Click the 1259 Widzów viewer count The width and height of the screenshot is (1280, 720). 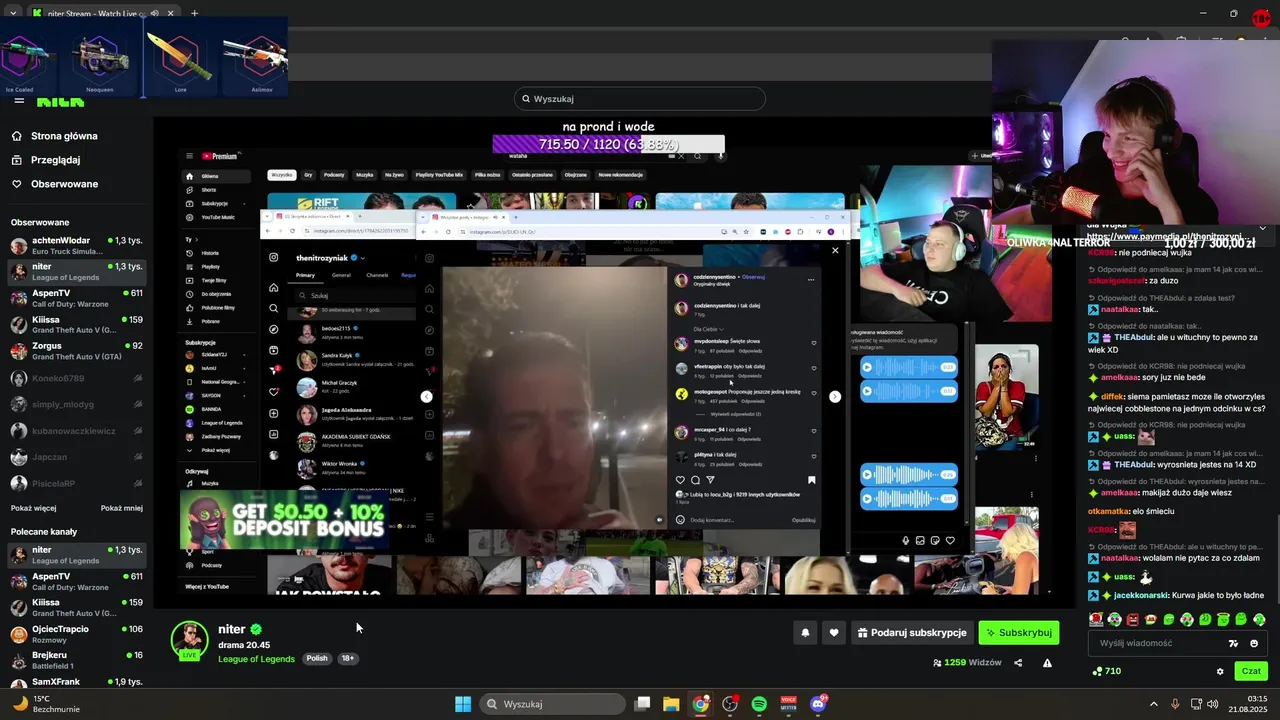967,662
